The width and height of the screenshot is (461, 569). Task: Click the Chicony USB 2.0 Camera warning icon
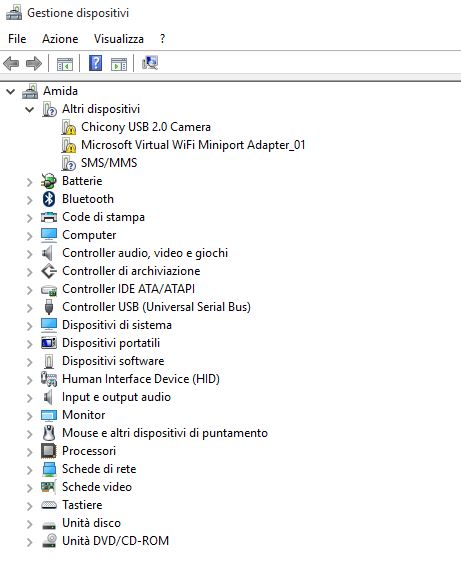point(69,127)
